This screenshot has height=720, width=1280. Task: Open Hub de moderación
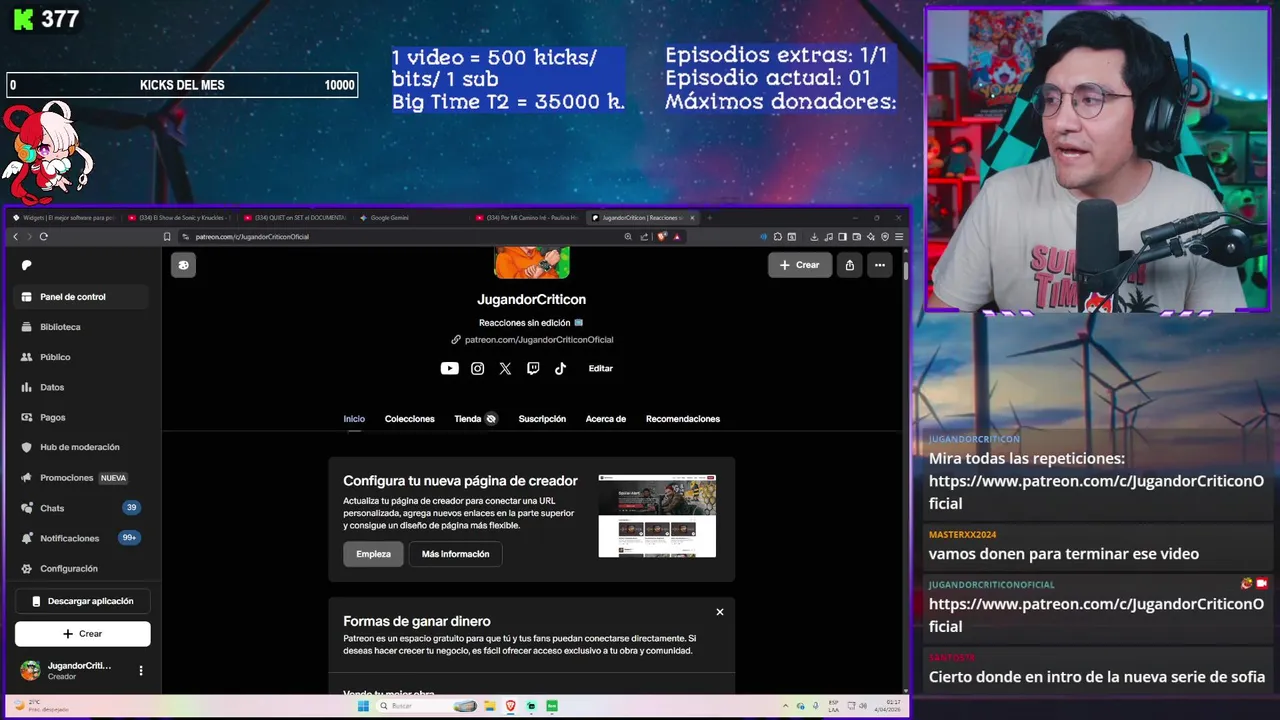click(x=82, y=447)
